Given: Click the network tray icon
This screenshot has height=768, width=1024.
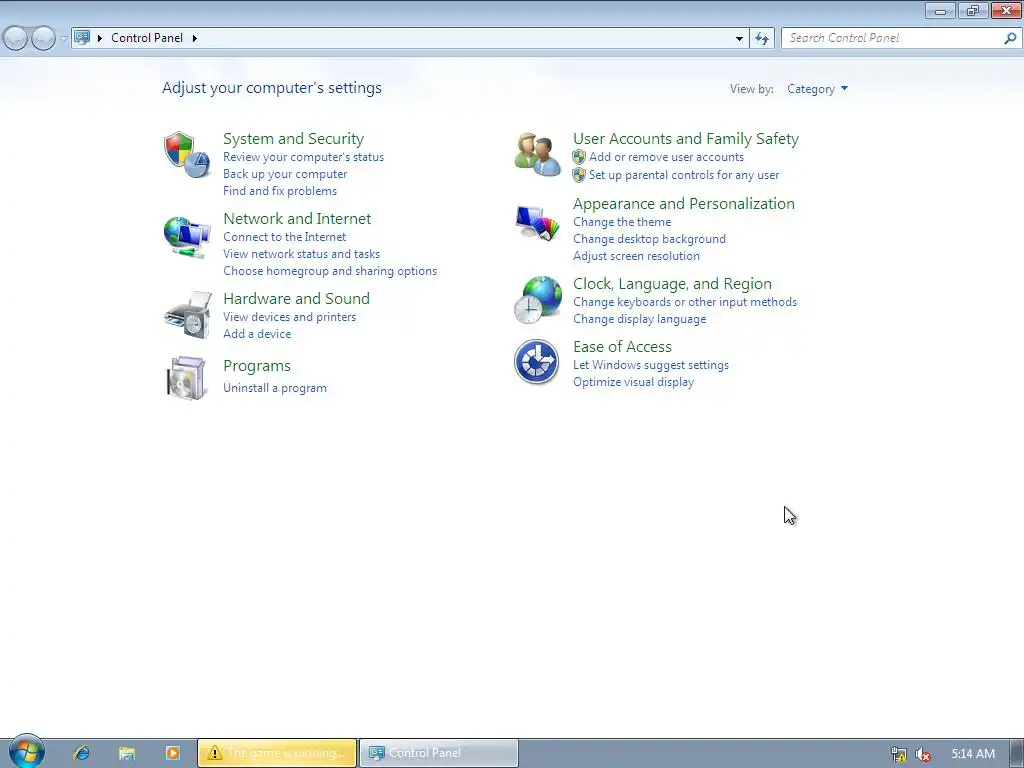Looking at the screenshot, I should pyautogui.click(x=899, y=754).
